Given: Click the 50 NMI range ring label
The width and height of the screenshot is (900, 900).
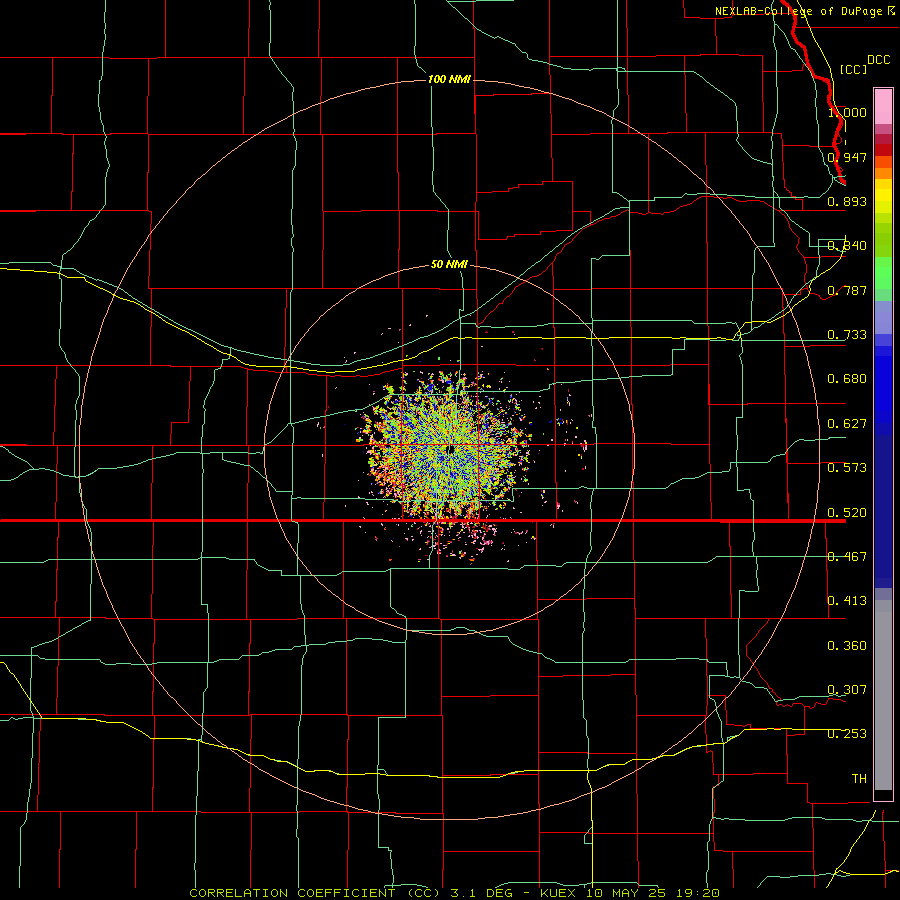Looking at the screenshot, I should pyautogui.click(x=449, y=264).
